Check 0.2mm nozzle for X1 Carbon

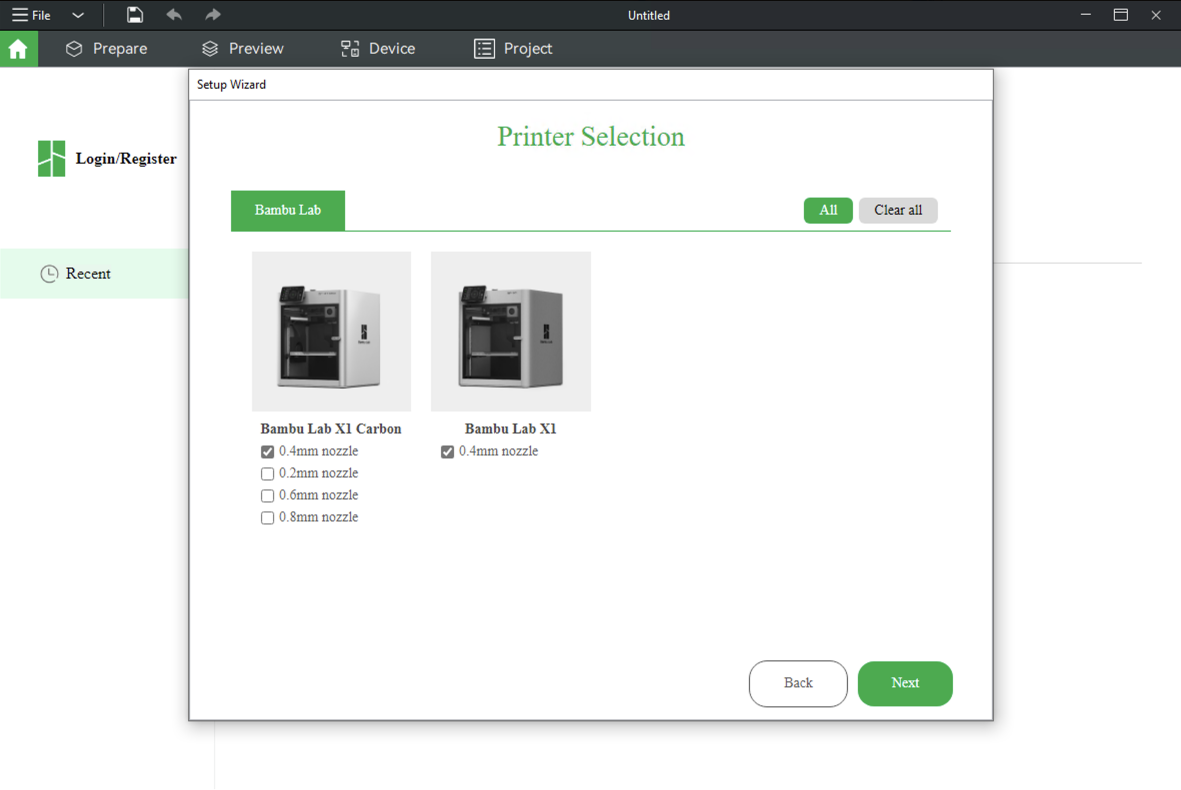click(x=267, y=474)
